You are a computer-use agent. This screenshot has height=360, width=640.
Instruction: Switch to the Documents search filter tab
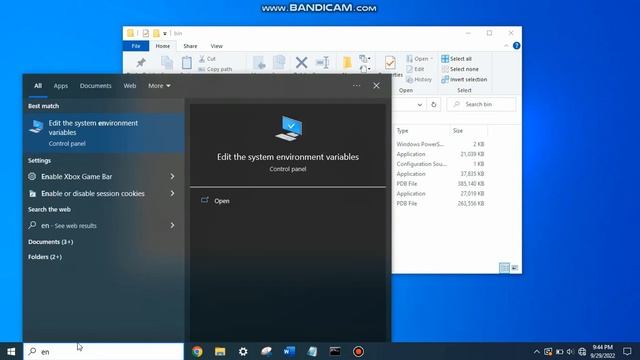tap(96, 86)
